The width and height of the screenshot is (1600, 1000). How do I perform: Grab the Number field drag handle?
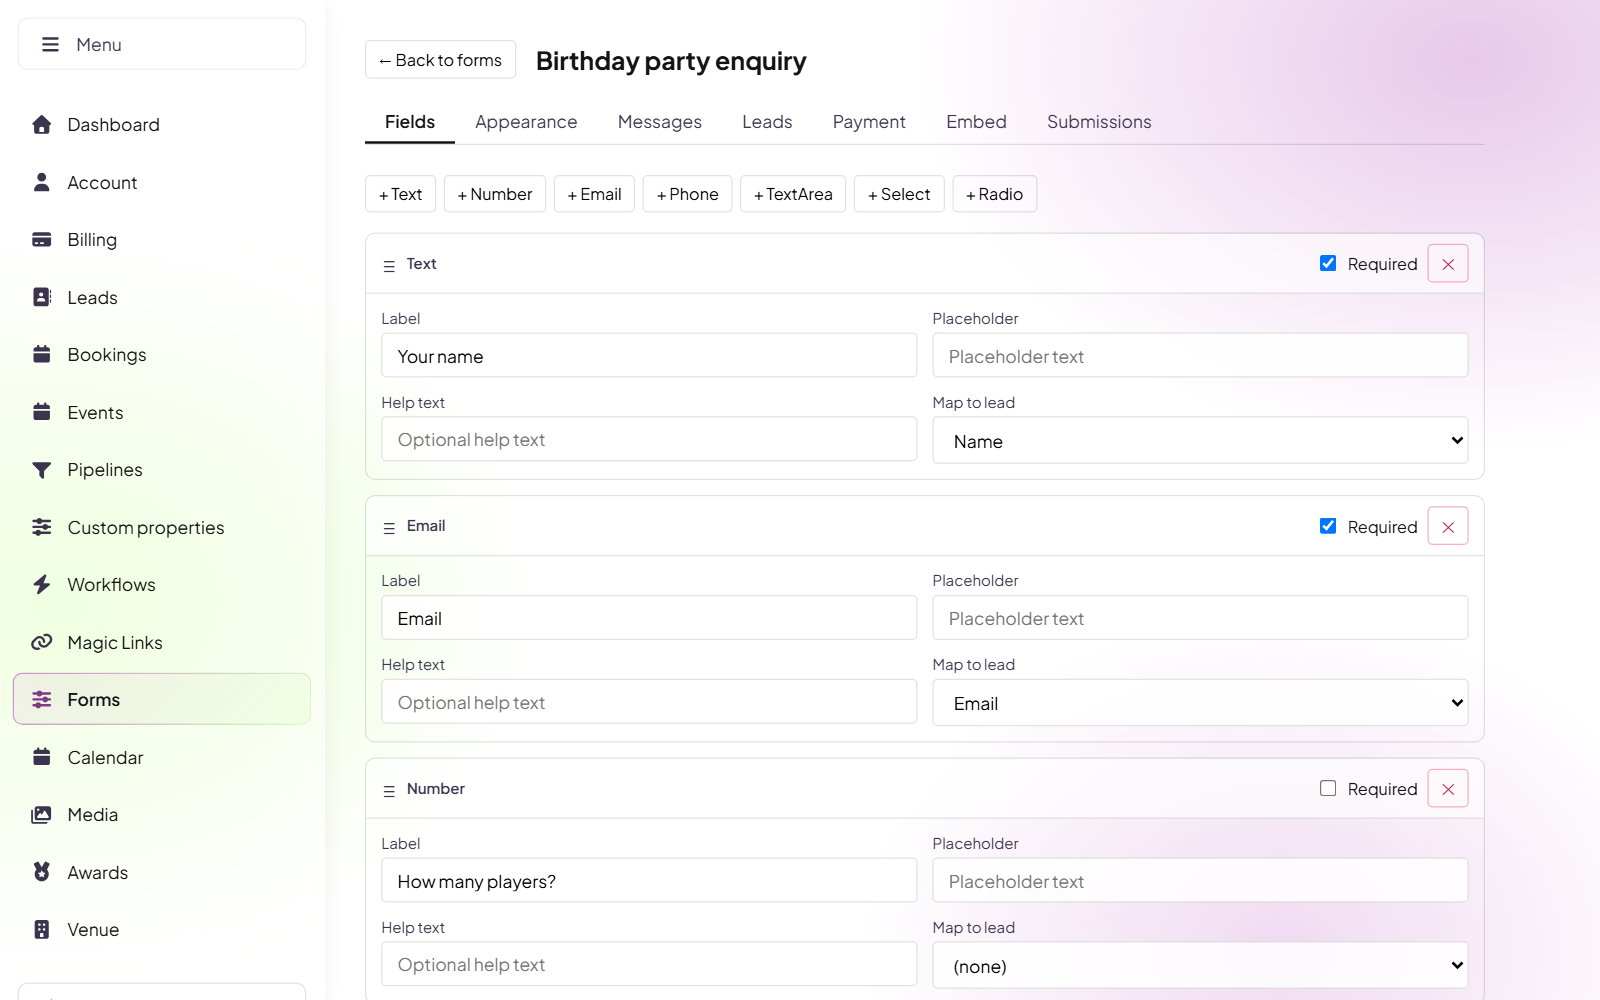point(389,791)
